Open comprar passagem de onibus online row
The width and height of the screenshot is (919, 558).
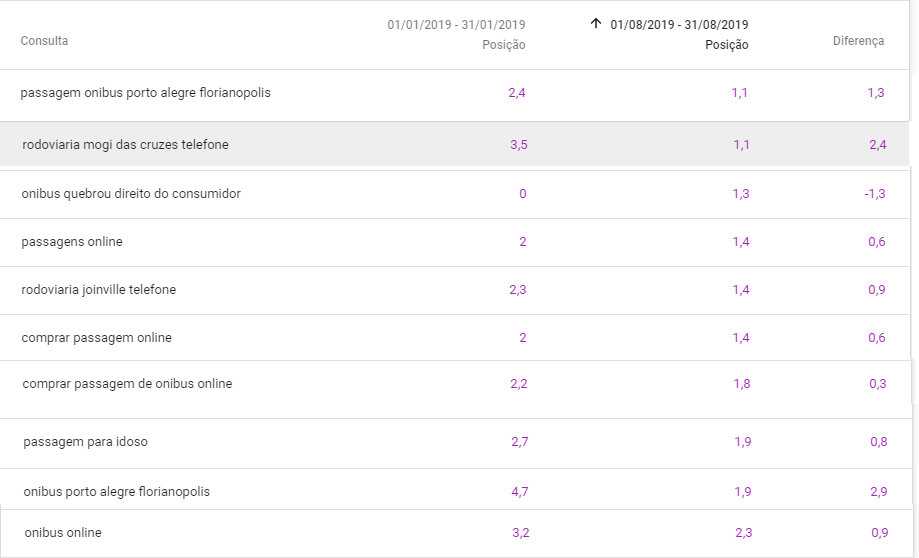point(127,384)
